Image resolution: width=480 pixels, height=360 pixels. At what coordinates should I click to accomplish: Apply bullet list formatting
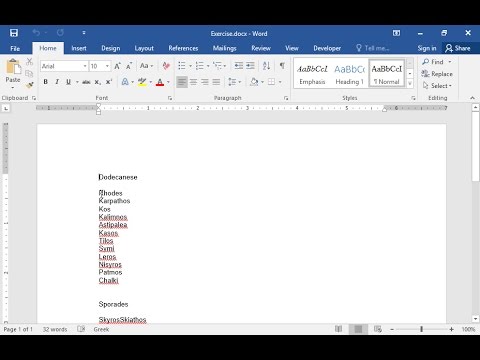point(182,66)
